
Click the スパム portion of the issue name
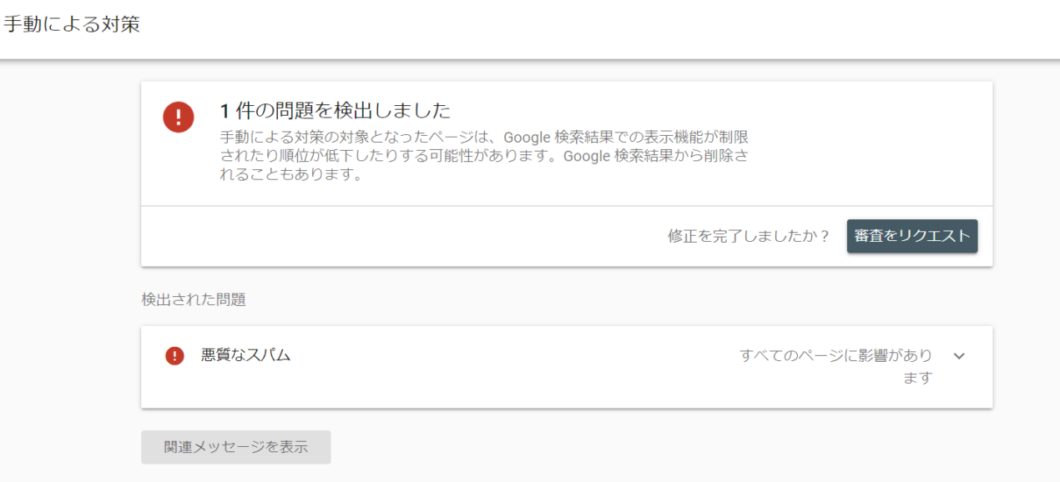point(268,355)
